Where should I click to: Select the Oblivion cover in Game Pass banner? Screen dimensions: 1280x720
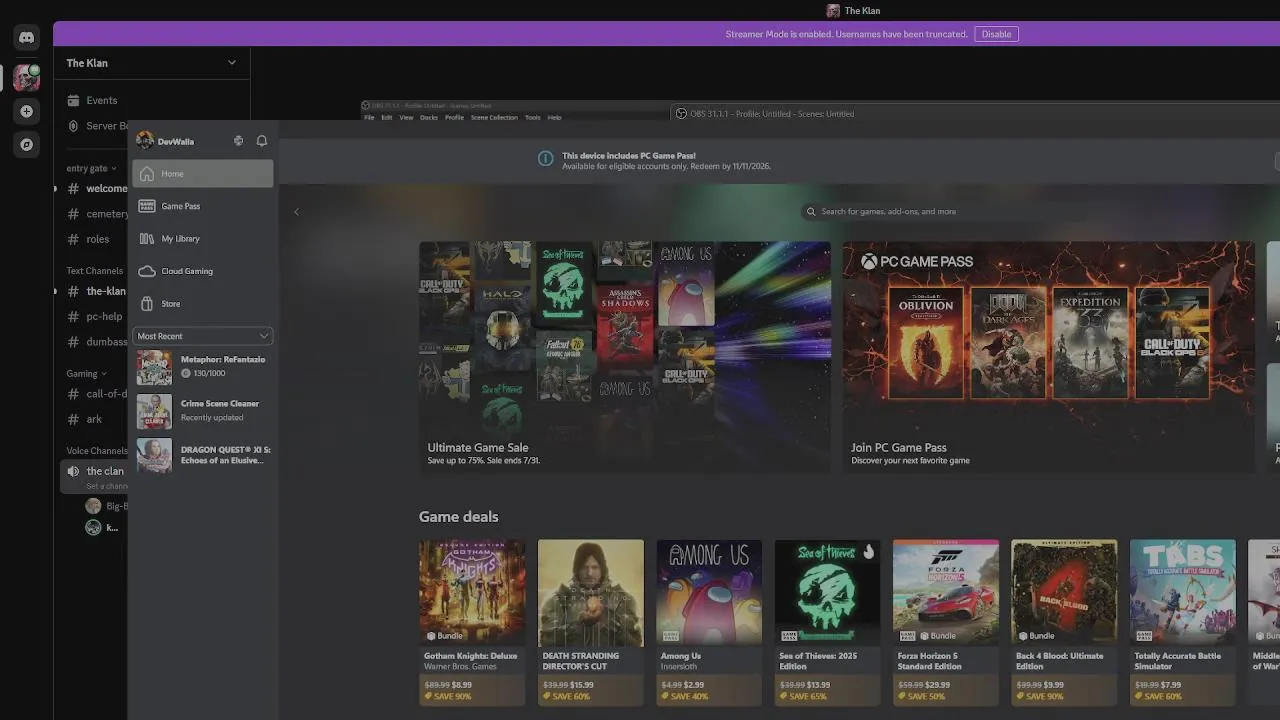point(926,342)
